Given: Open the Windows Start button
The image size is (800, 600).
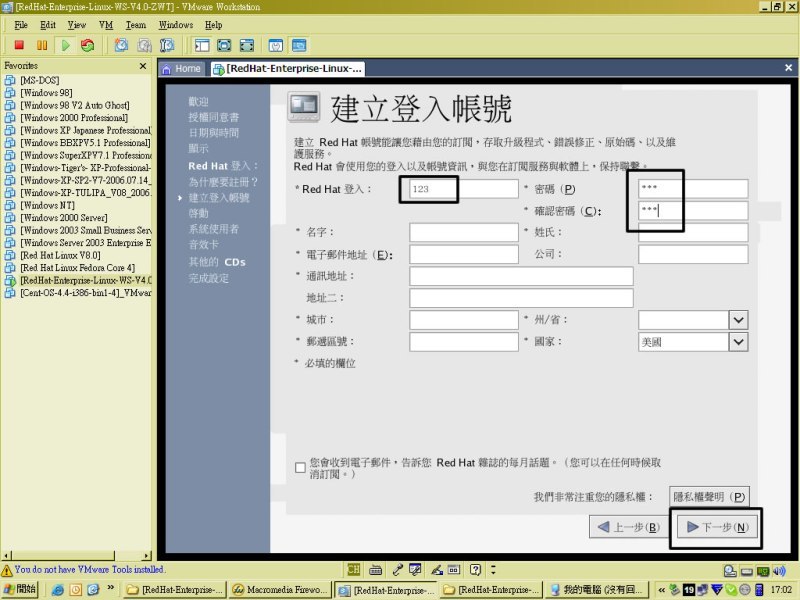Looking at the screenshot, I should (20, 589).
